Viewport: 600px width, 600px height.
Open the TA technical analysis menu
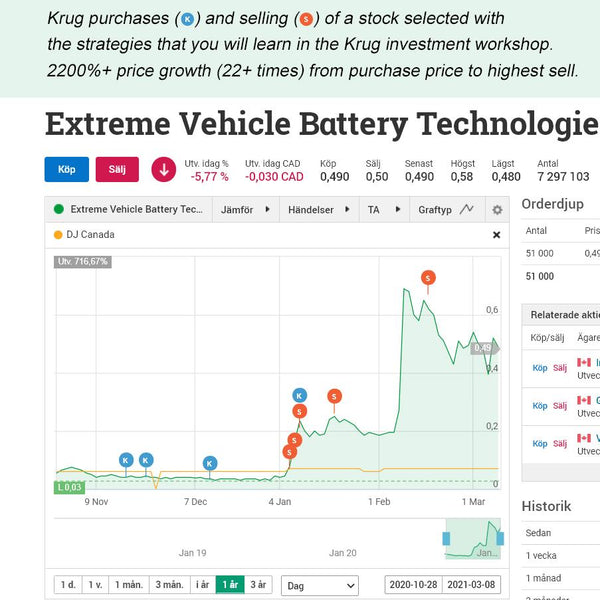[x=383, y=210]
